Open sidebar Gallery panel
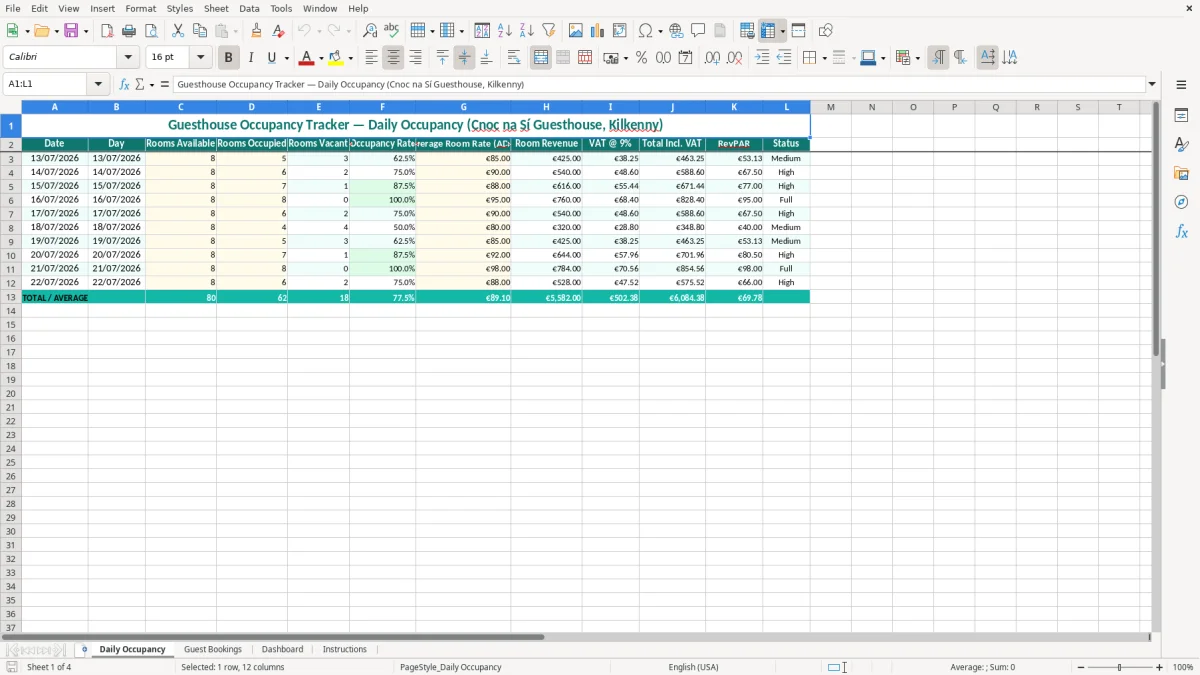The width and height of the screenshot is (1200, 675). point(1182,173)
